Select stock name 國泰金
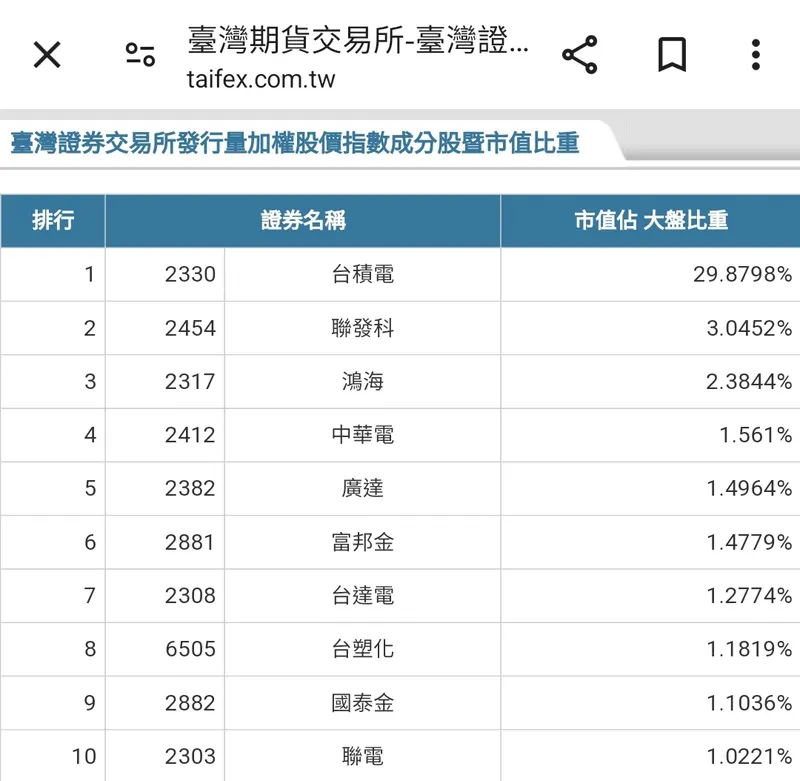 [363, 703]
